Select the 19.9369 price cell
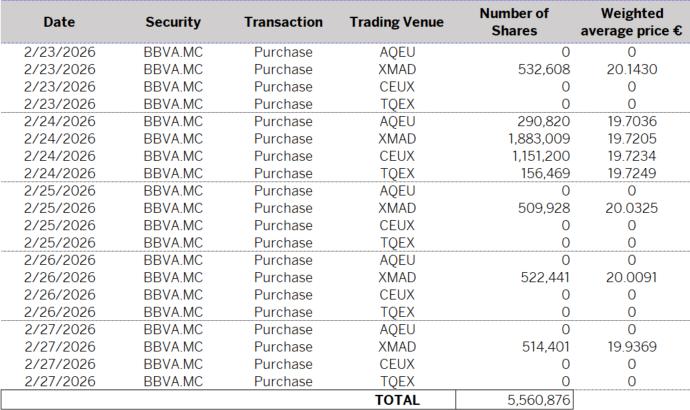Image resolution: width=690 pixels, height=410 pixels. [x=630, y=347]
